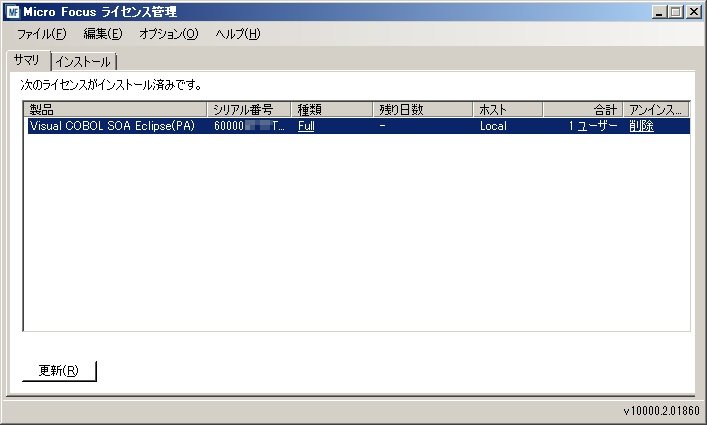Screen dimensions: 707x425
Task: Click the serial number cell starting 60000
Action: tap(249, 126)
